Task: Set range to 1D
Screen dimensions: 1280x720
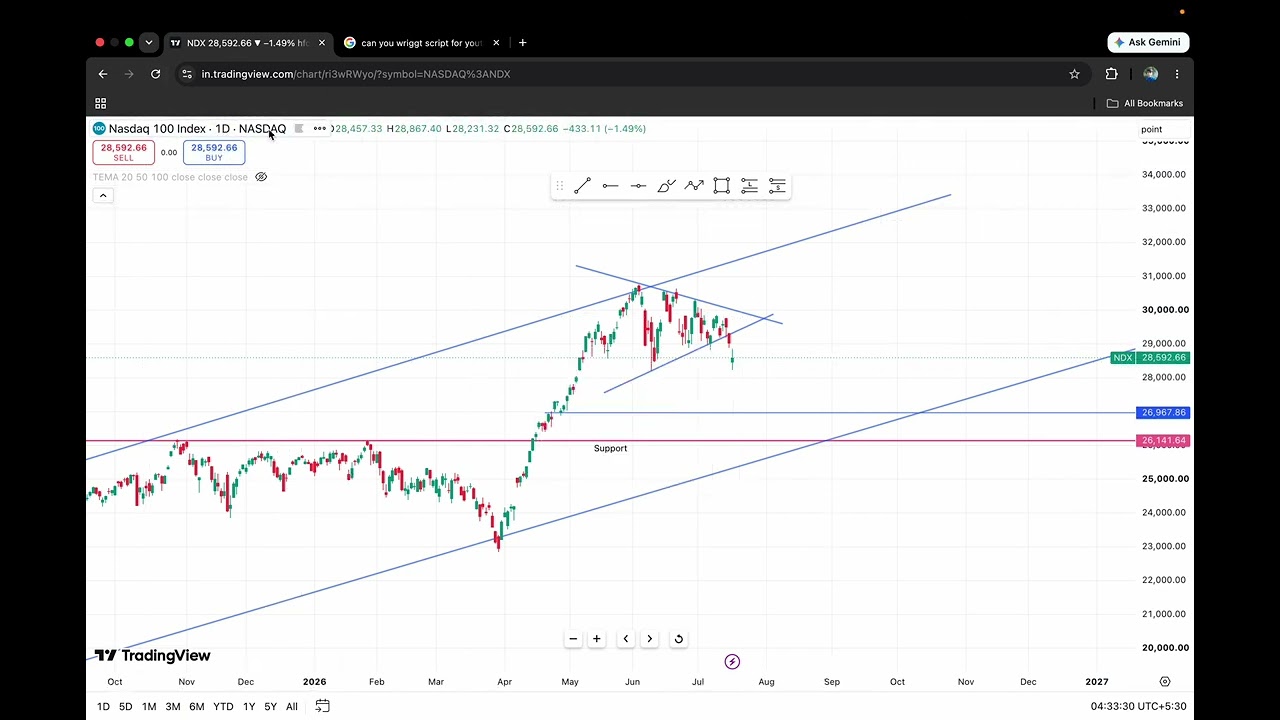Action: [103, 707]
